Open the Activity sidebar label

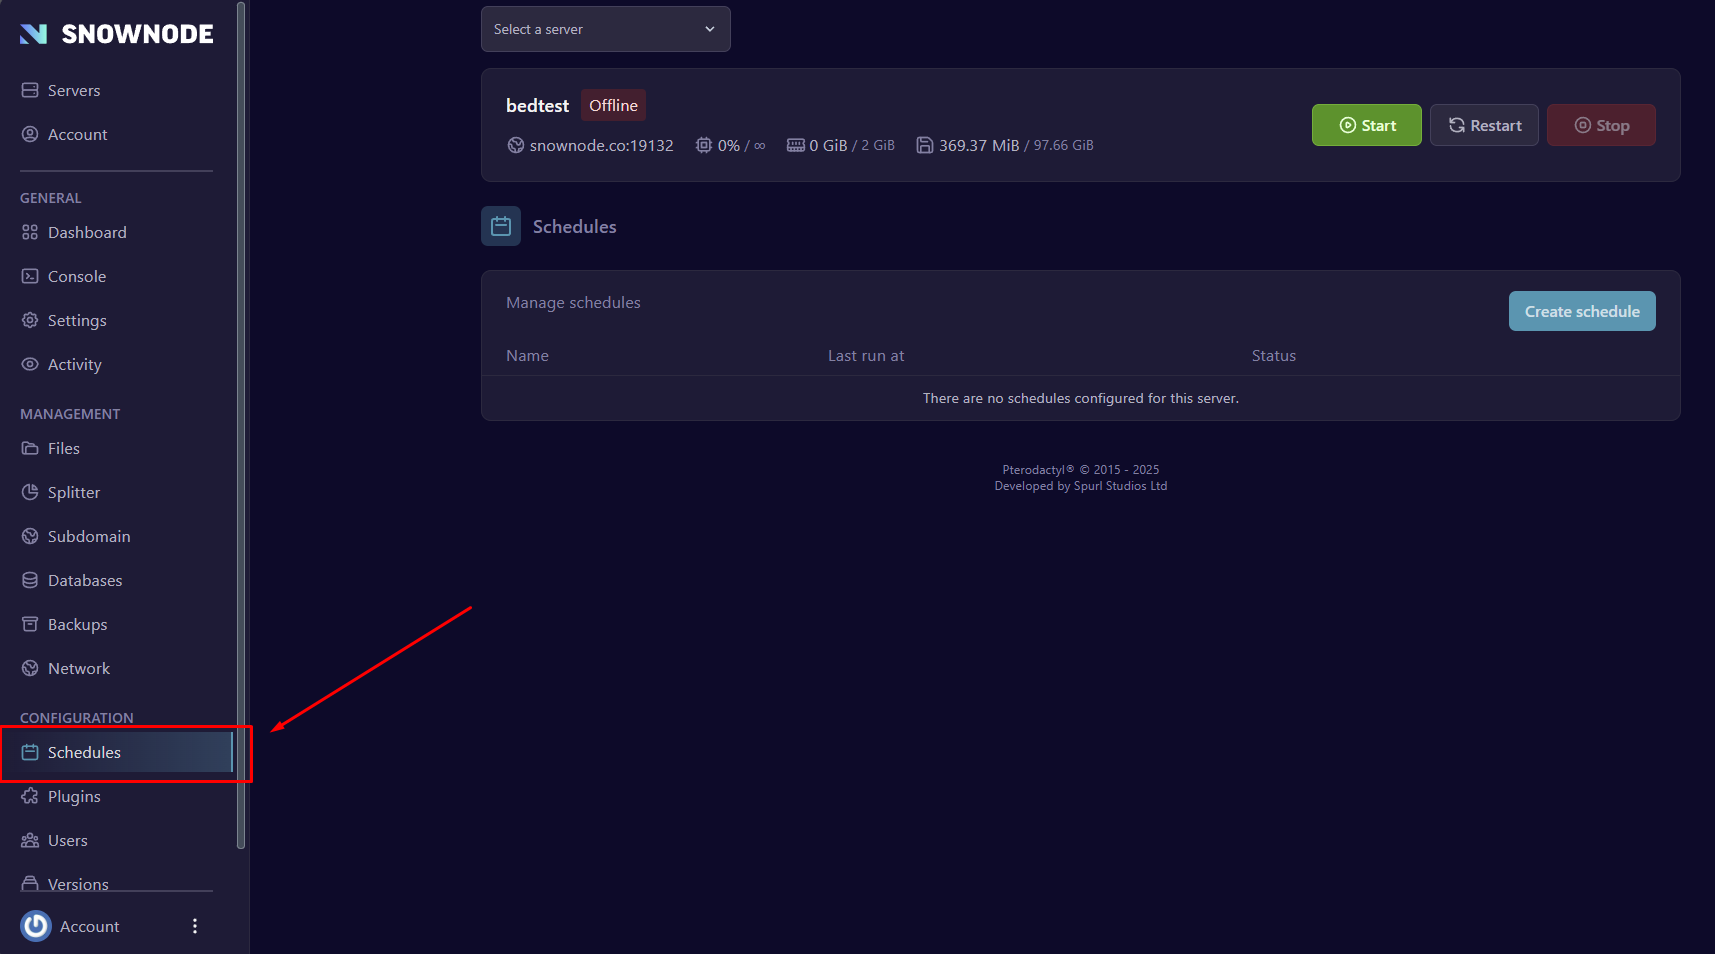click(x=75, y=364)
